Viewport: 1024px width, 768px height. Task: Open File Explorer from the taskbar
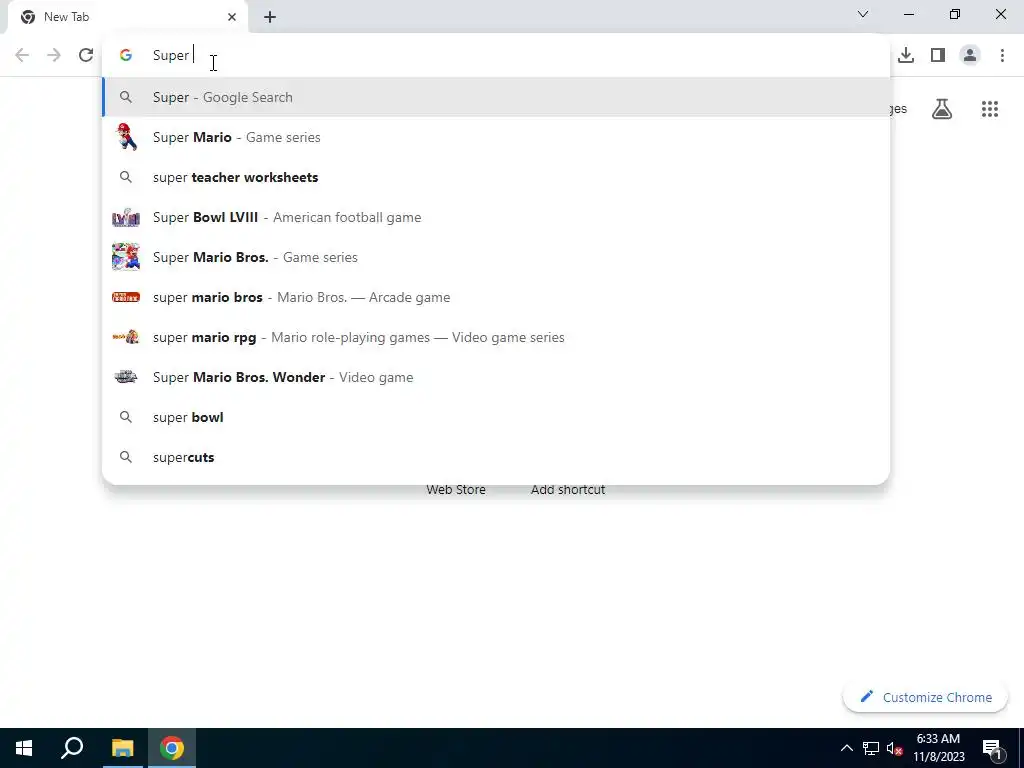[x=122, y=748]
